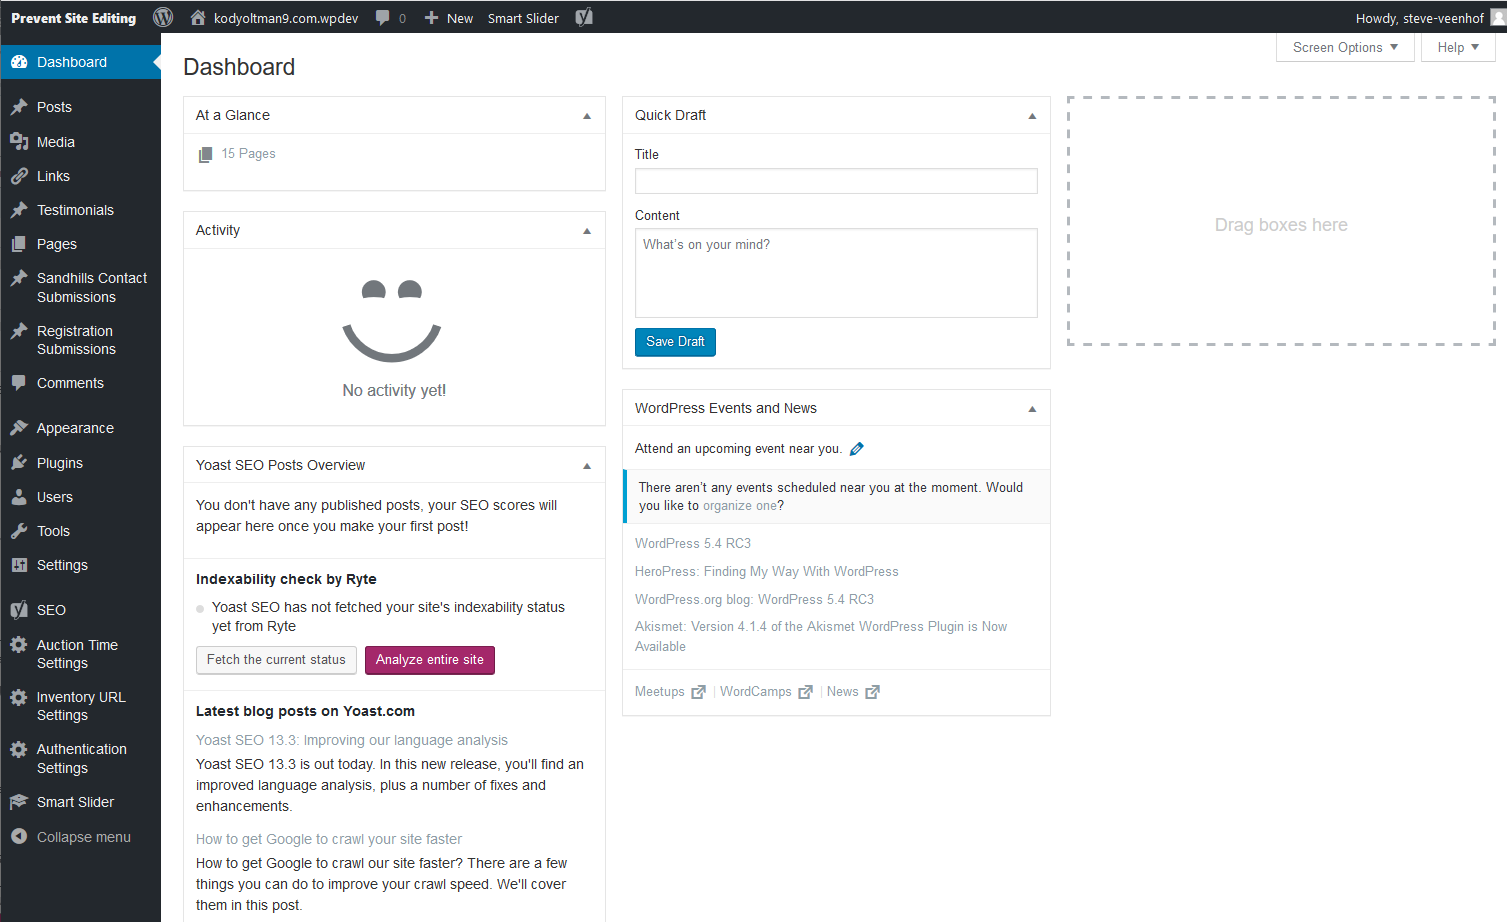Image resolution: width=1507 pixels, height=922 pixels.
Task: Click the home icon beside kodyoltman9.com.wpdev
Action: pos(198,17)
